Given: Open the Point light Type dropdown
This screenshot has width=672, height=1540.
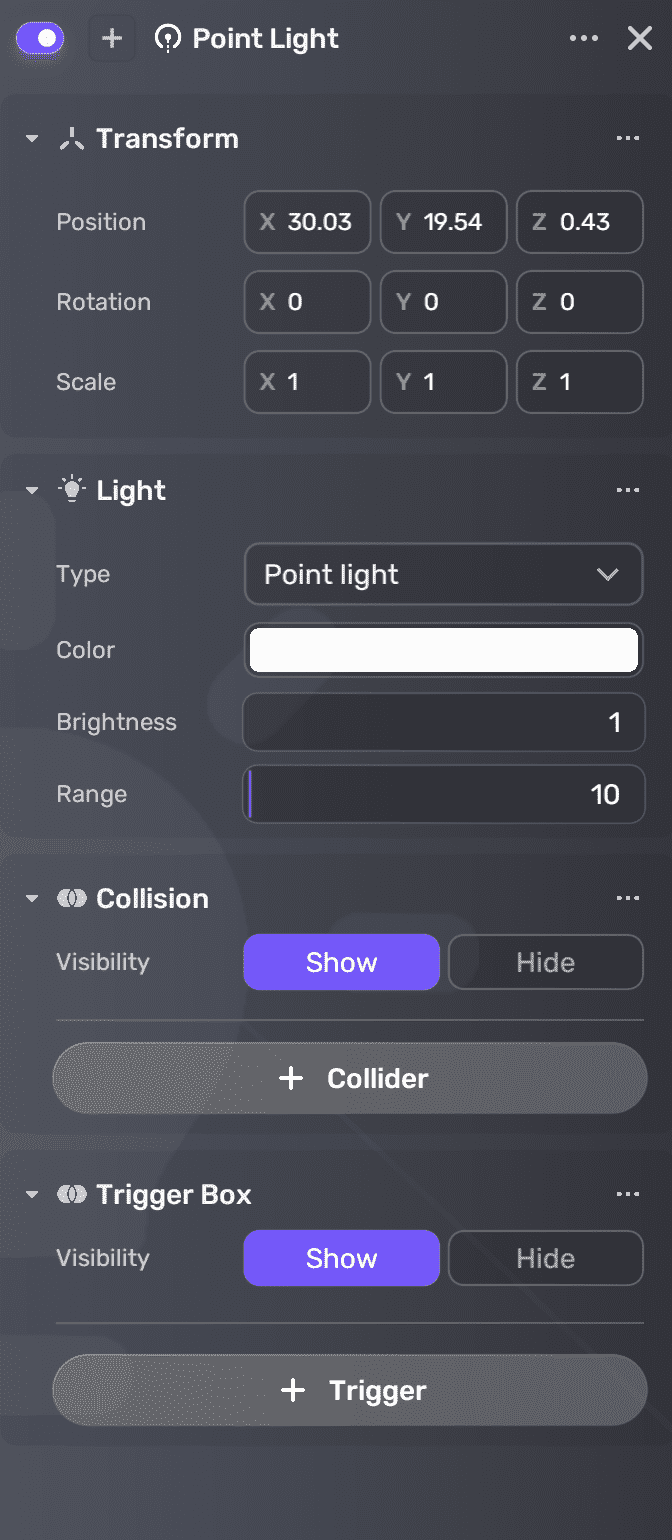Looking at the screenshot, I should (x=443, y=574).
